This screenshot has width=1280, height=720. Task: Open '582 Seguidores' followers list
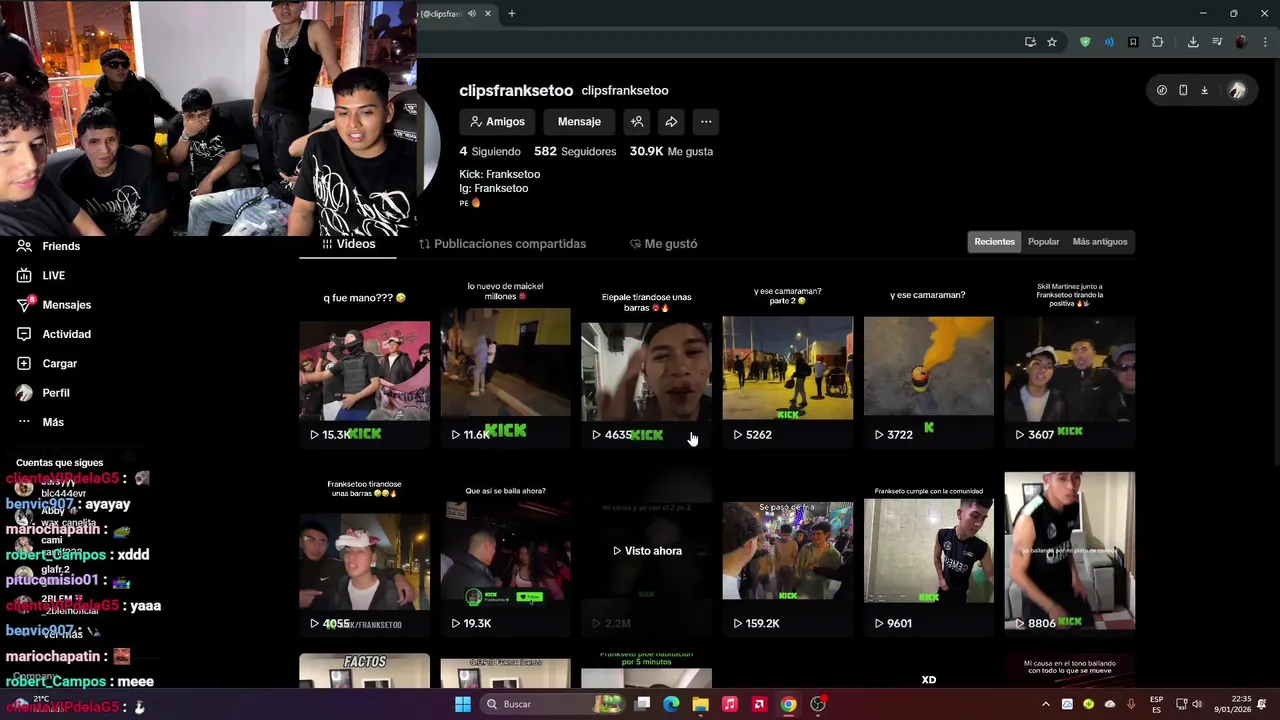coord(575,152)
